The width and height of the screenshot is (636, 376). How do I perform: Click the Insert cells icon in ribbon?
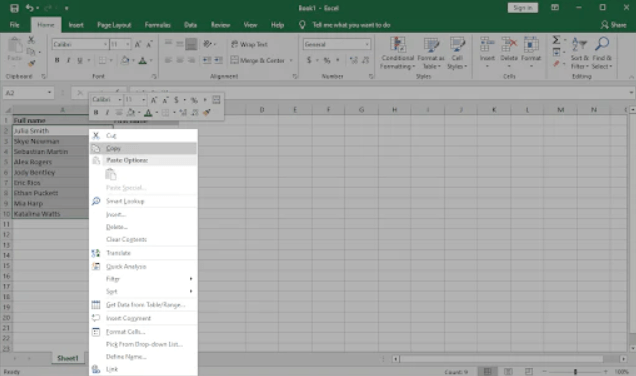[487, 44]
